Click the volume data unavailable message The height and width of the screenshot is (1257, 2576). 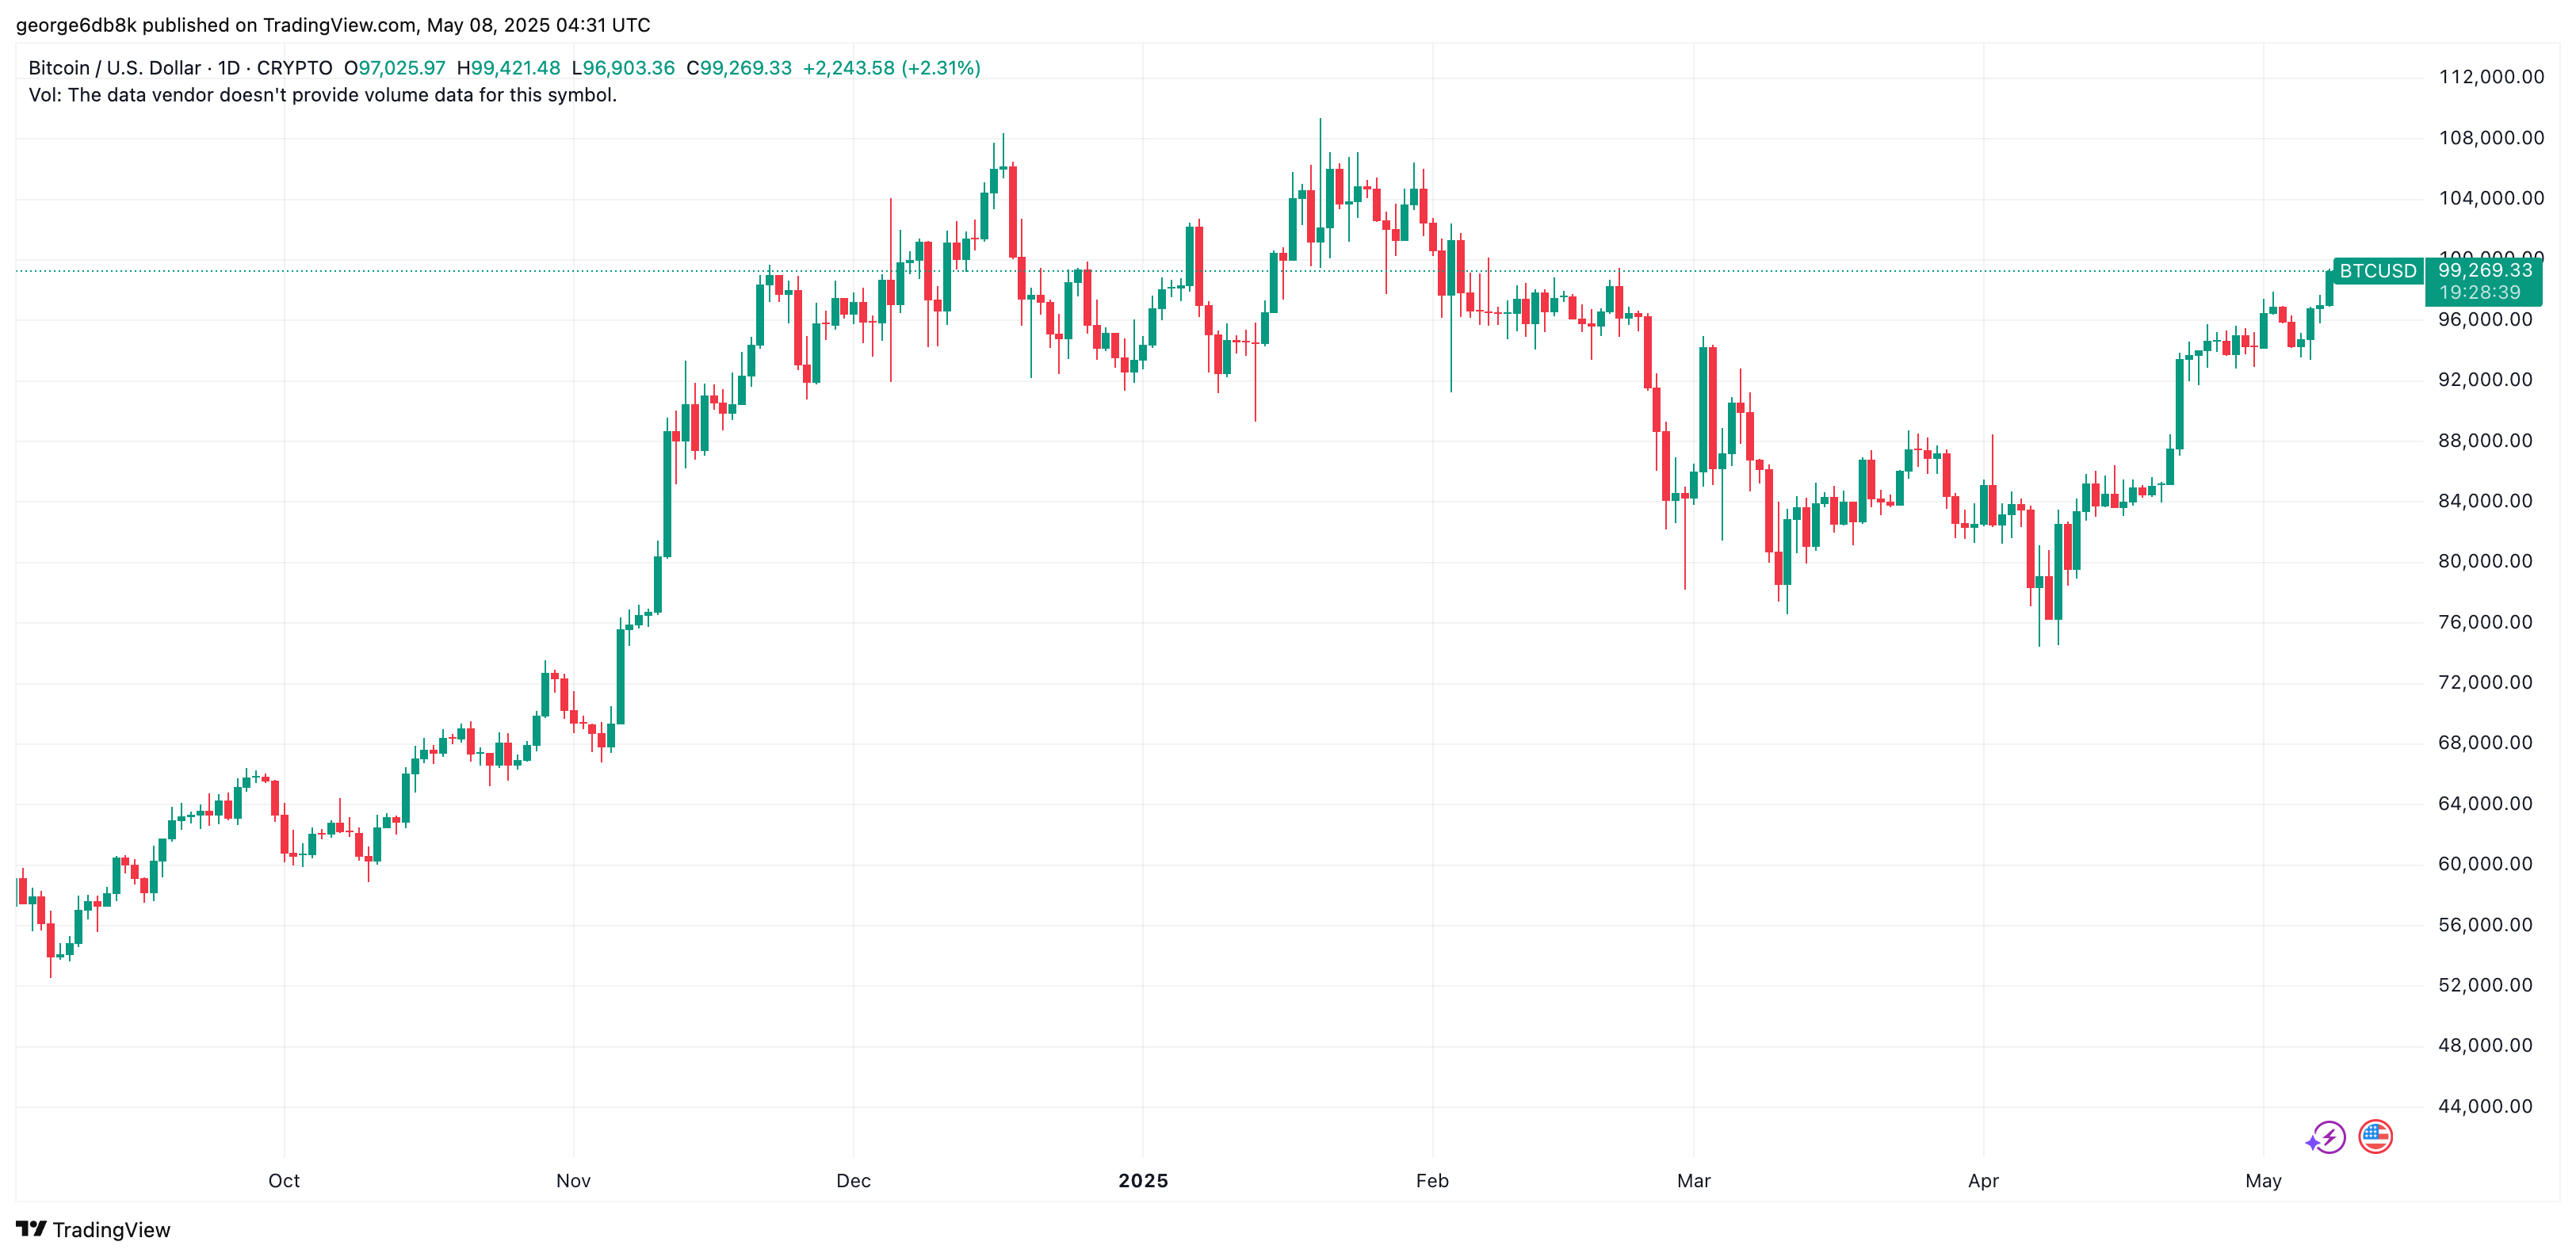point(322,95)
